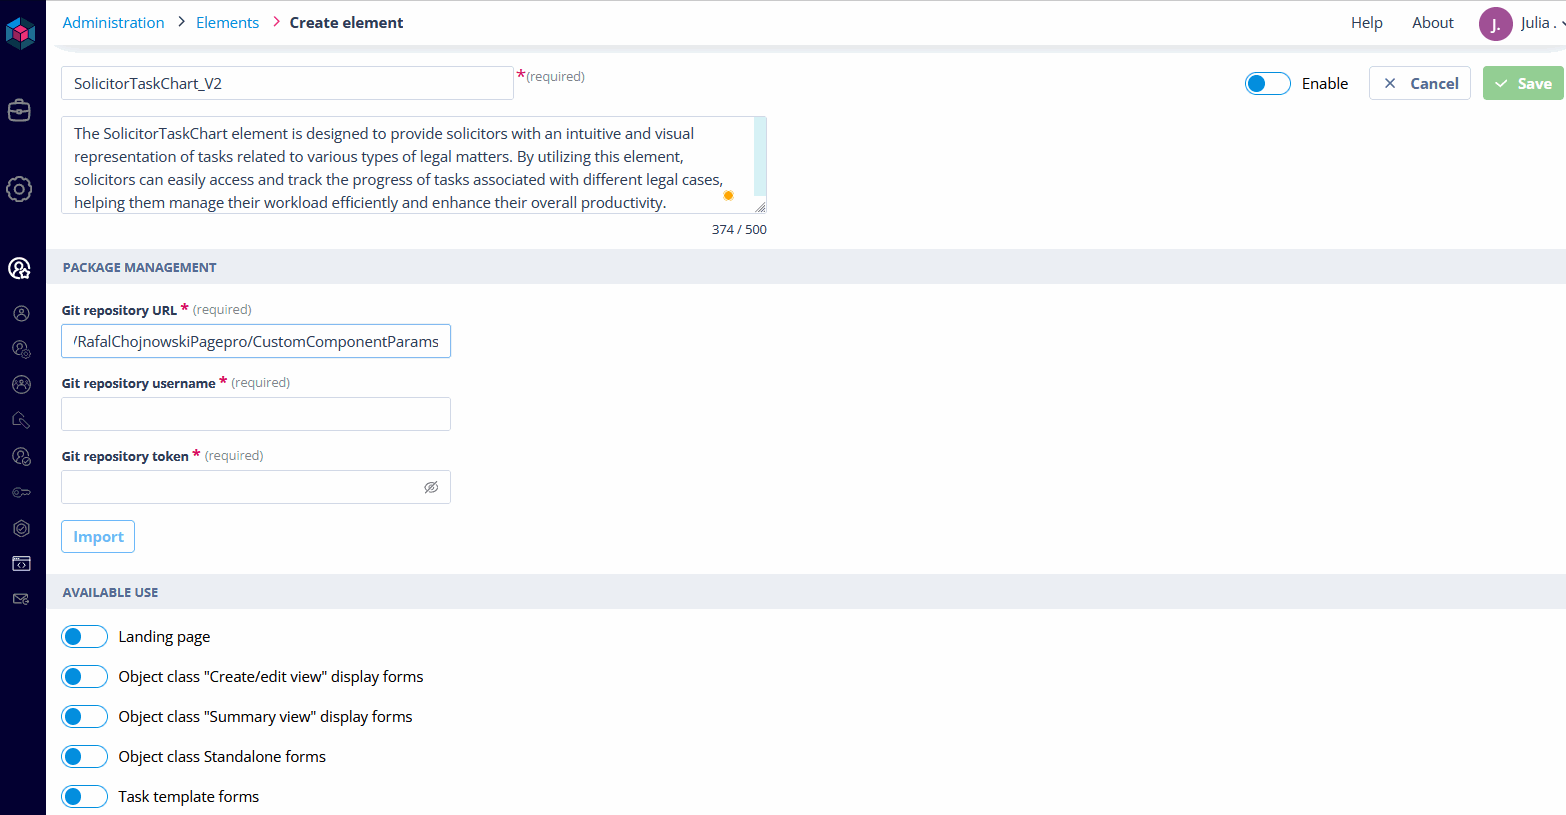Open the key icon in the sidebar
This screenshot has width=1566, height=815.
click(x=21, y=492)
